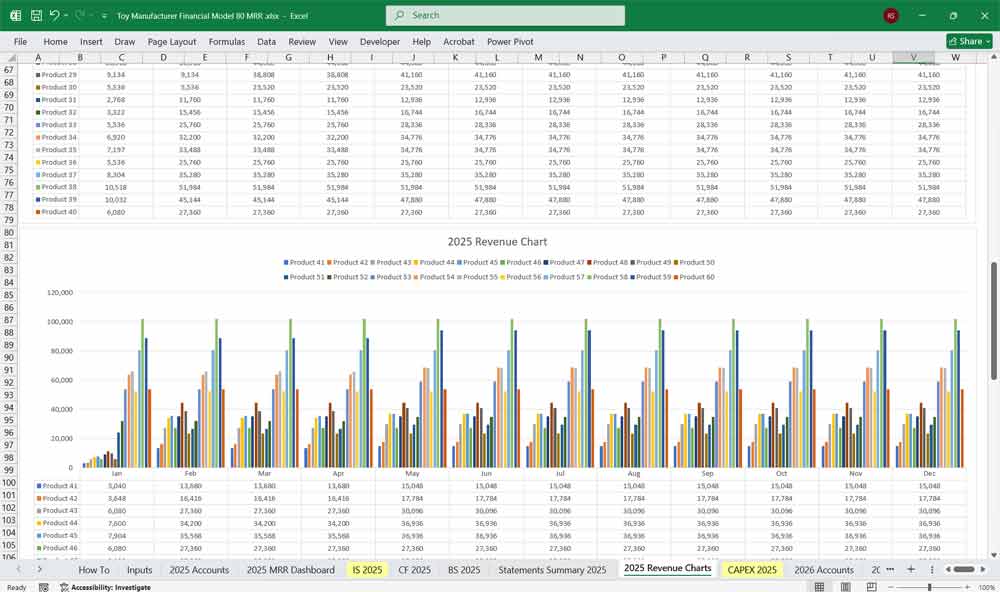Switch to Page Layout view
This screenshot has height=592, width=1000.
pos(845,587)
